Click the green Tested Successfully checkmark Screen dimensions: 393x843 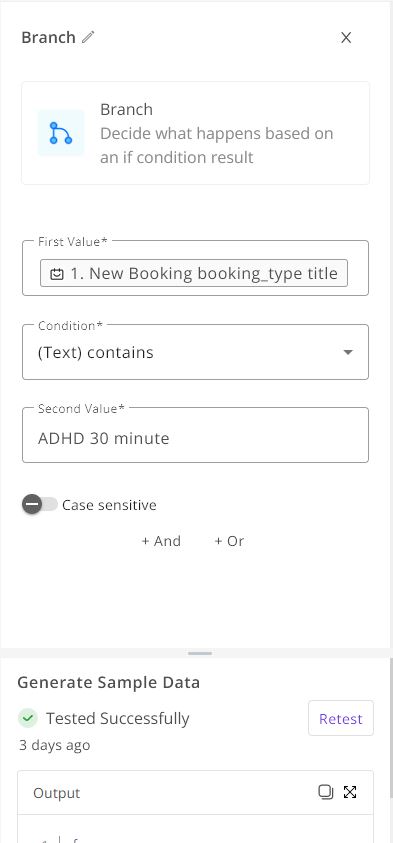(27, 718)
